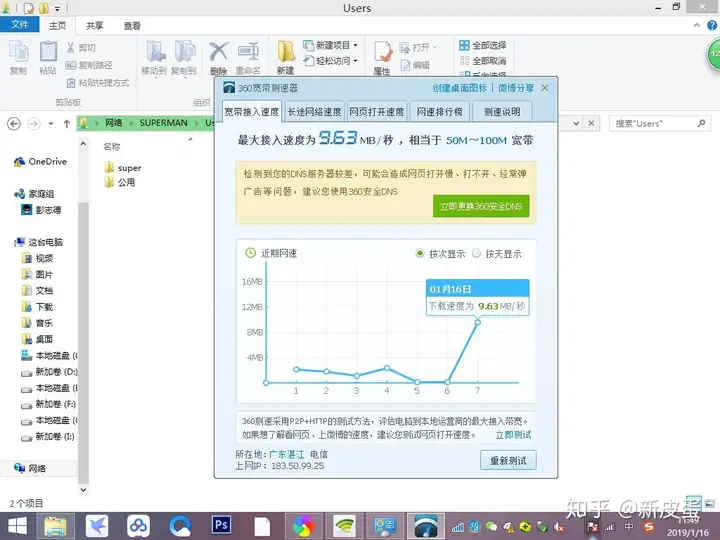Click navigation pane scrollbar down arrow

(83, 490)
